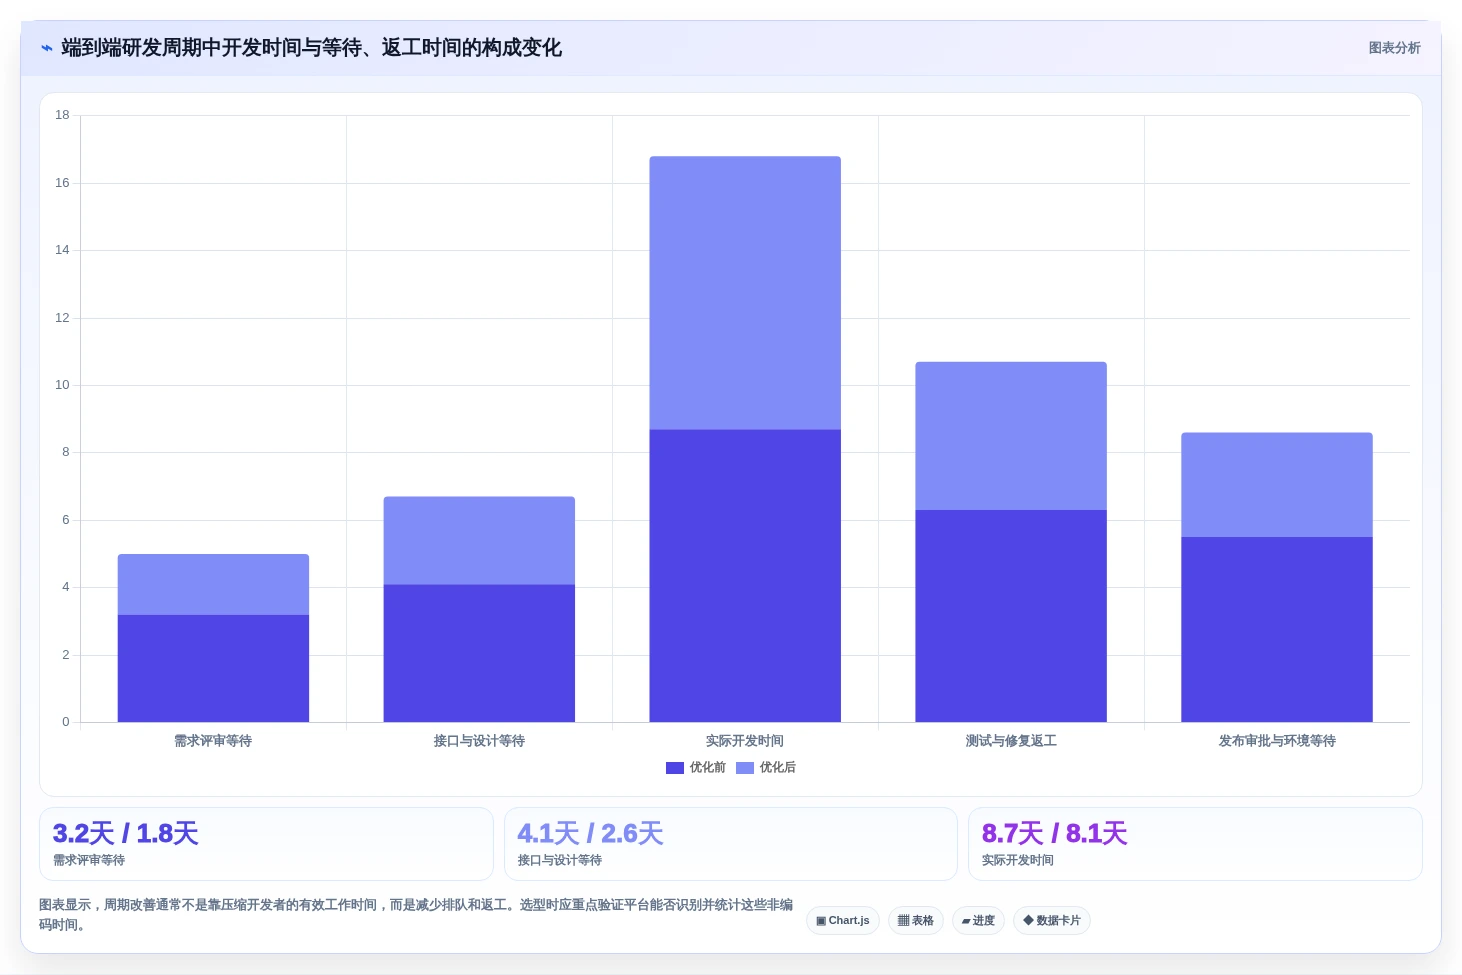Click the x-axis label 发布审批与环境等待

(1277, 741)
